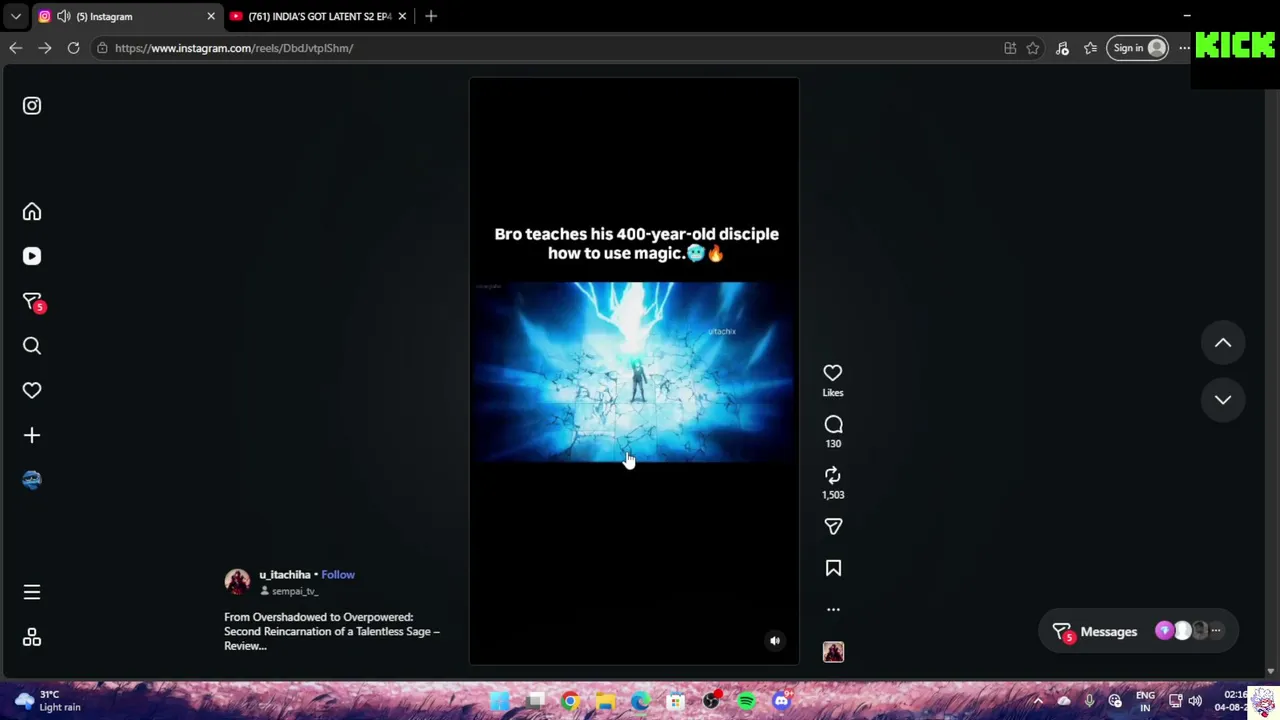Close the Instagram tab
Viewport: 1280px width, 720px height.
tap(211, 16)
